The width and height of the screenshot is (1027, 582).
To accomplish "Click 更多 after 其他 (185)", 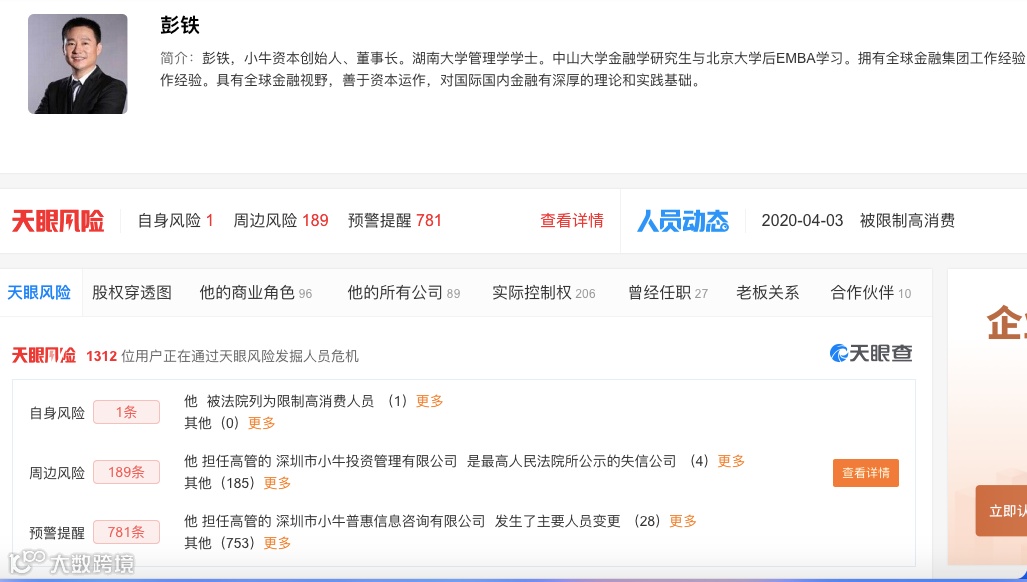I will 277,483.
